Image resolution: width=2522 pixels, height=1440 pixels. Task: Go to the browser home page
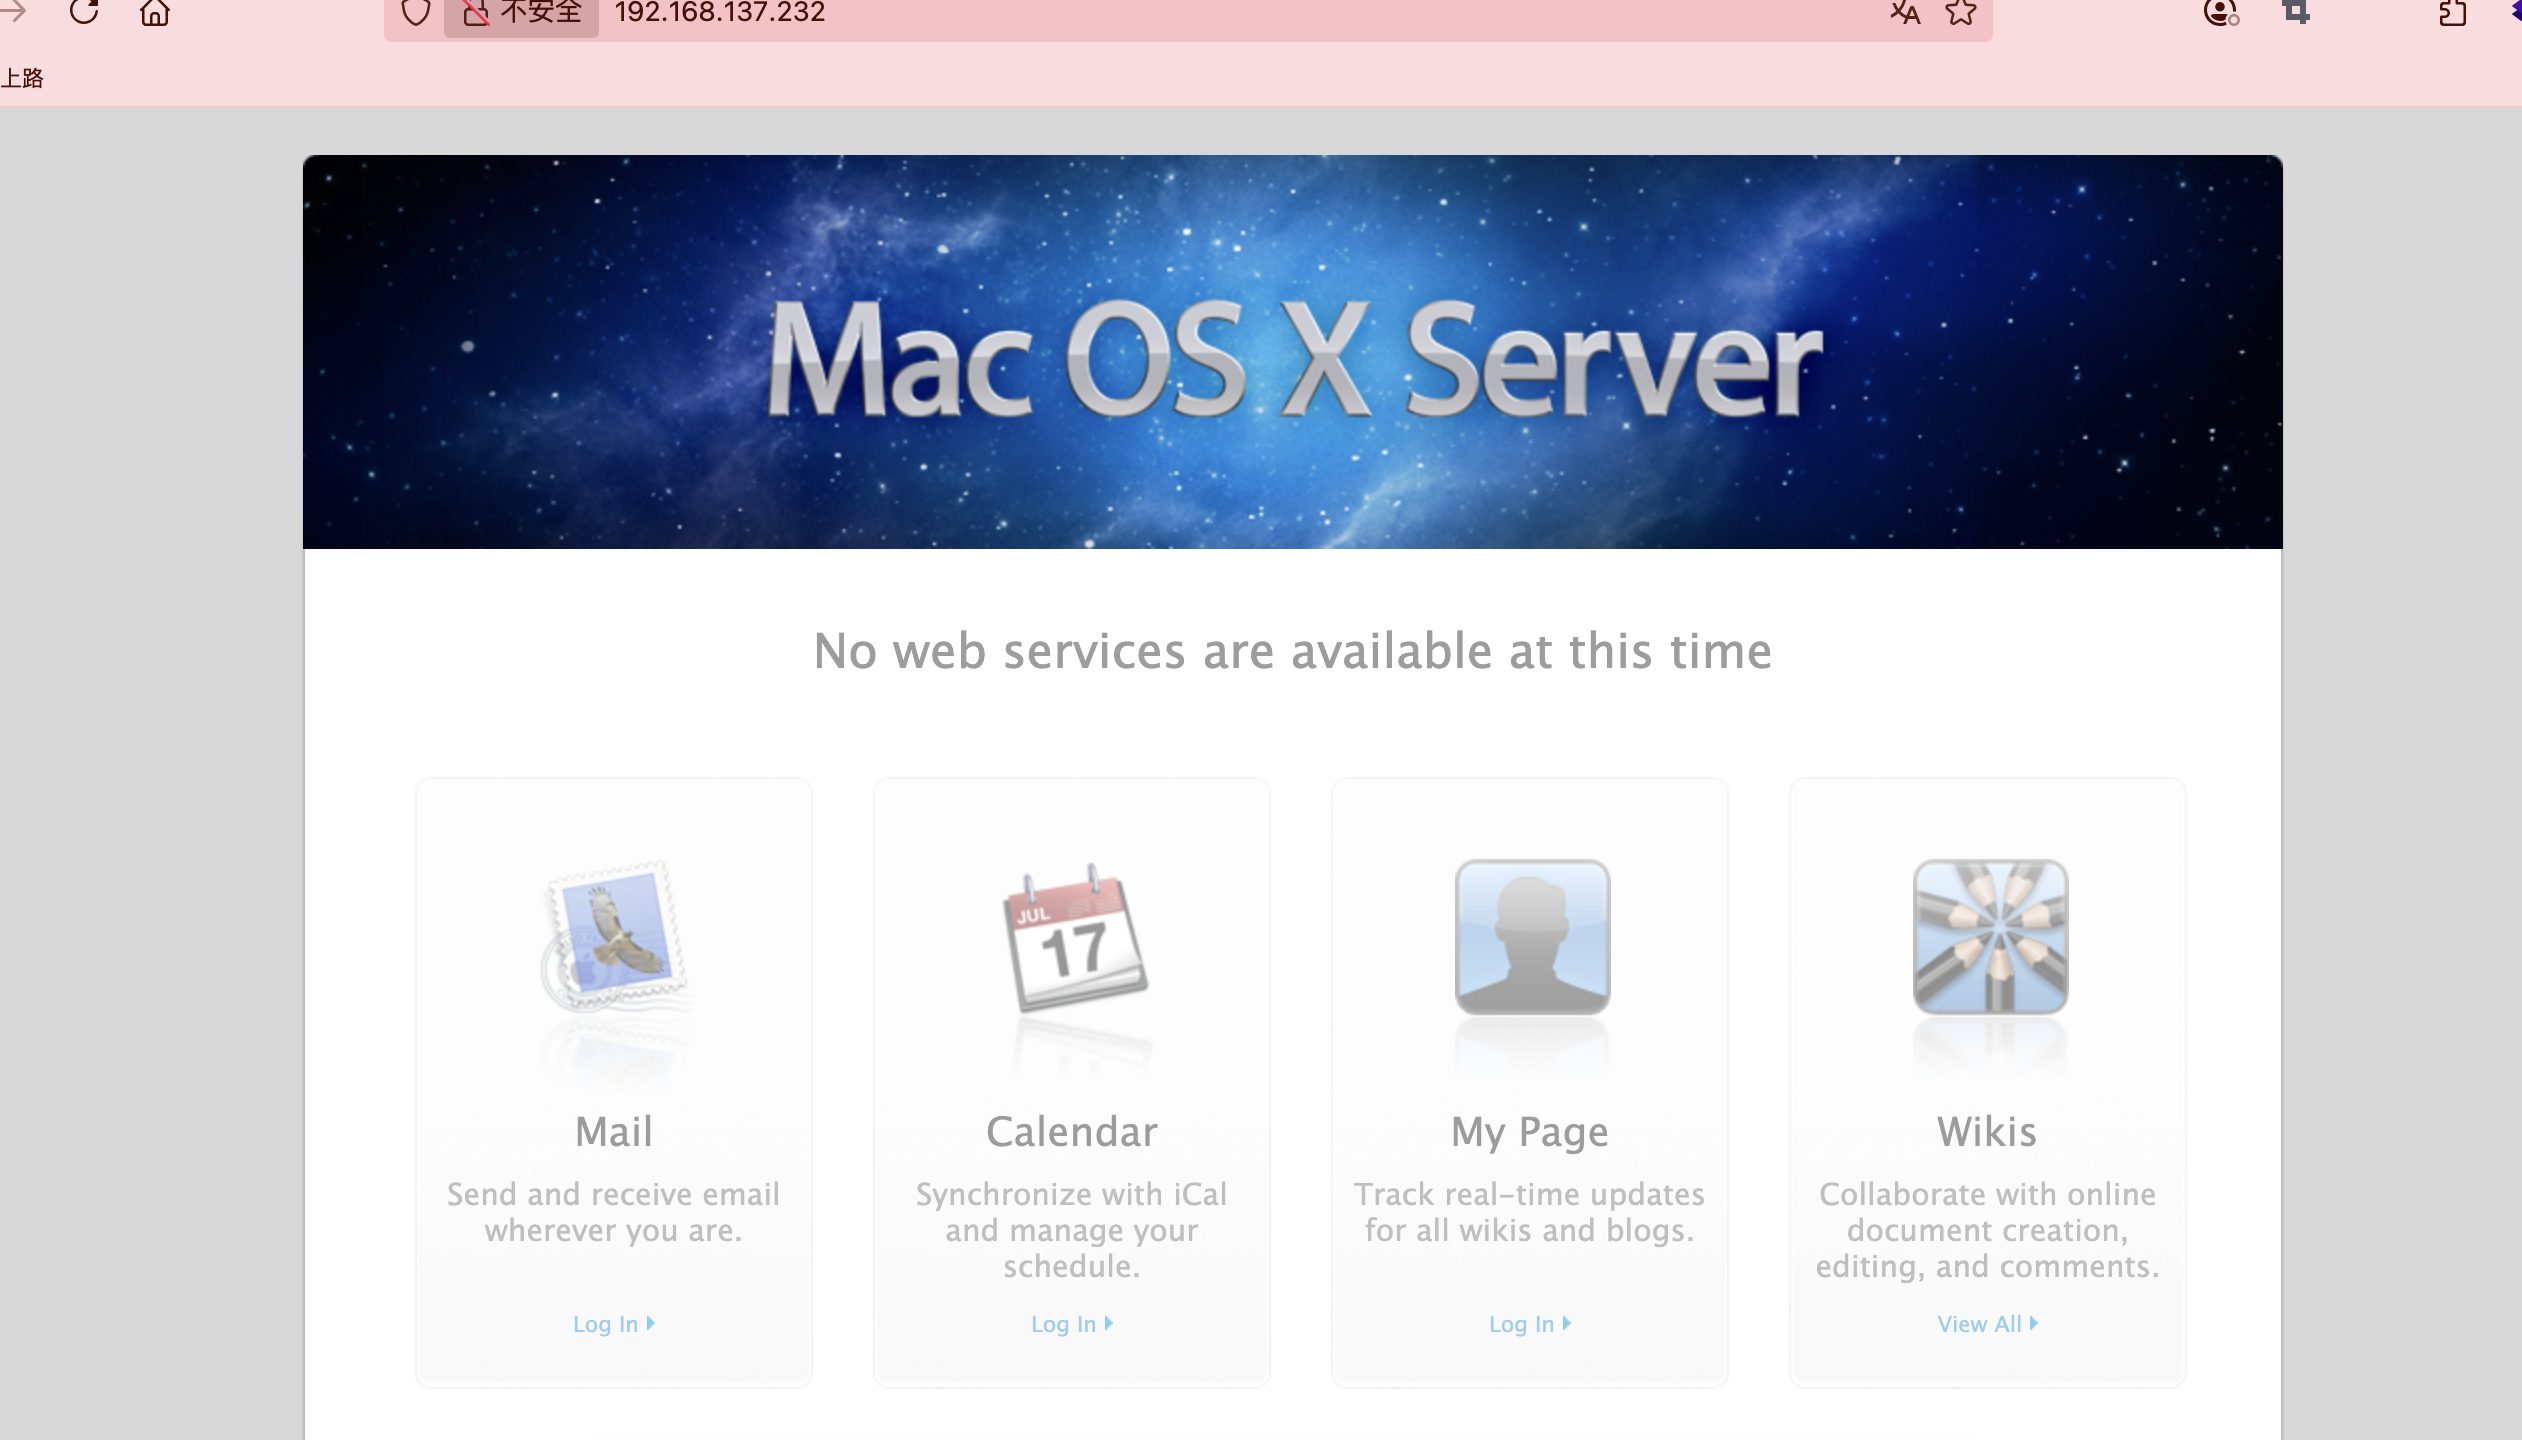click(155, 12)
